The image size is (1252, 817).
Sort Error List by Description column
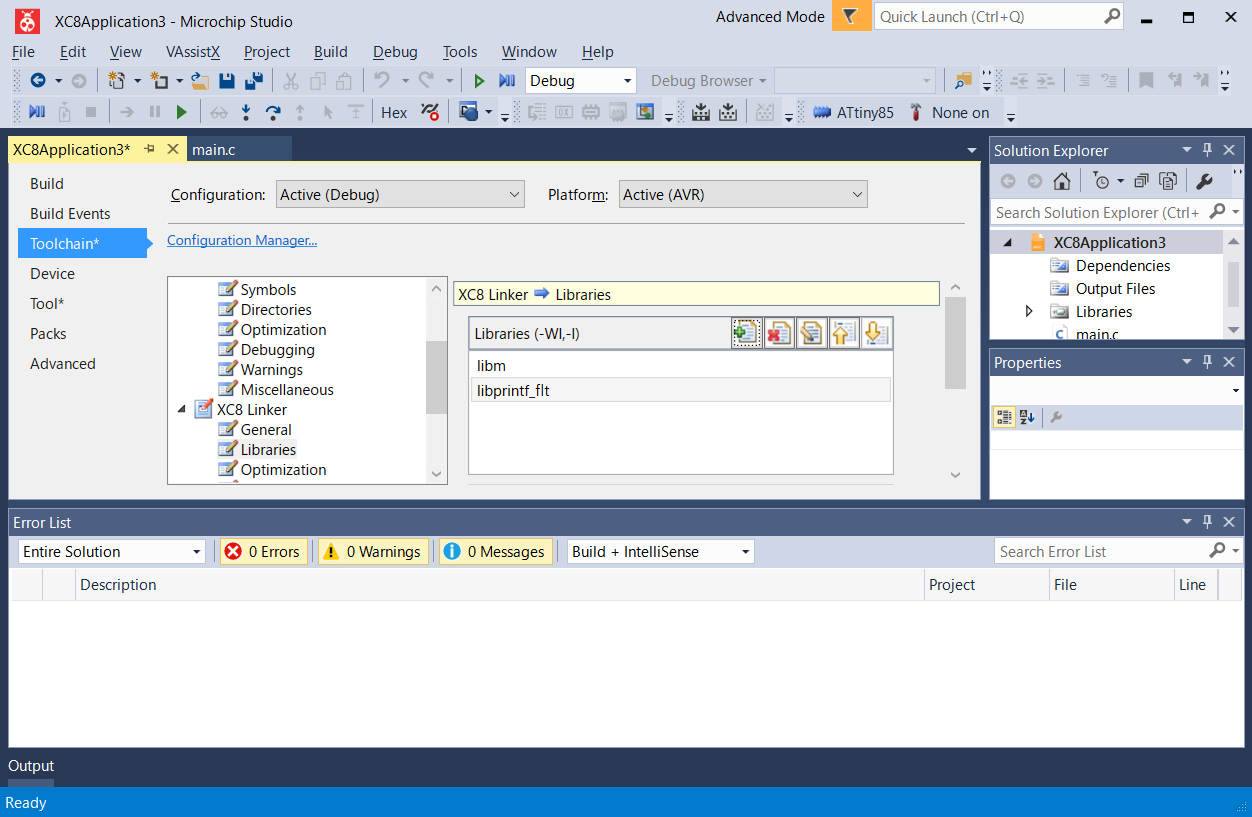(x=500, y=585)
